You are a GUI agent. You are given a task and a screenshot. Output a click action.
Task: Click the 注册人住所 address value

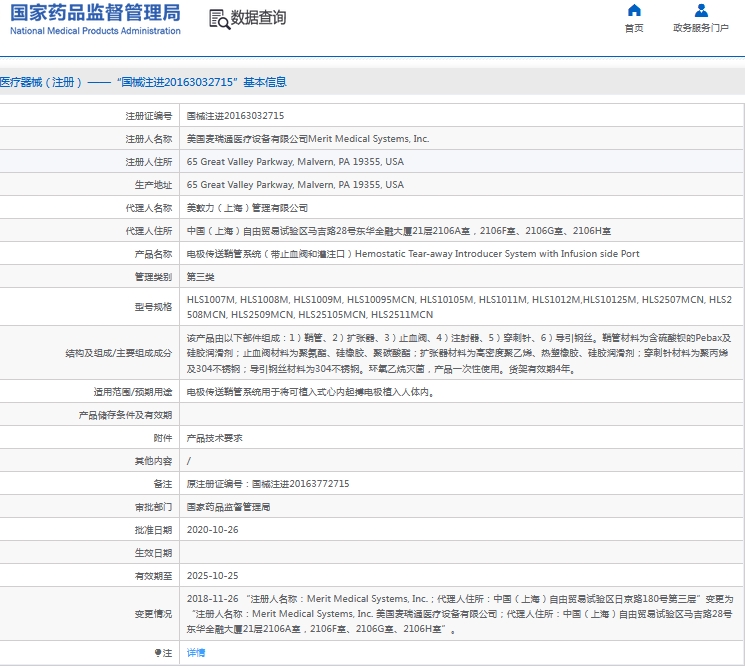(295, 162)
